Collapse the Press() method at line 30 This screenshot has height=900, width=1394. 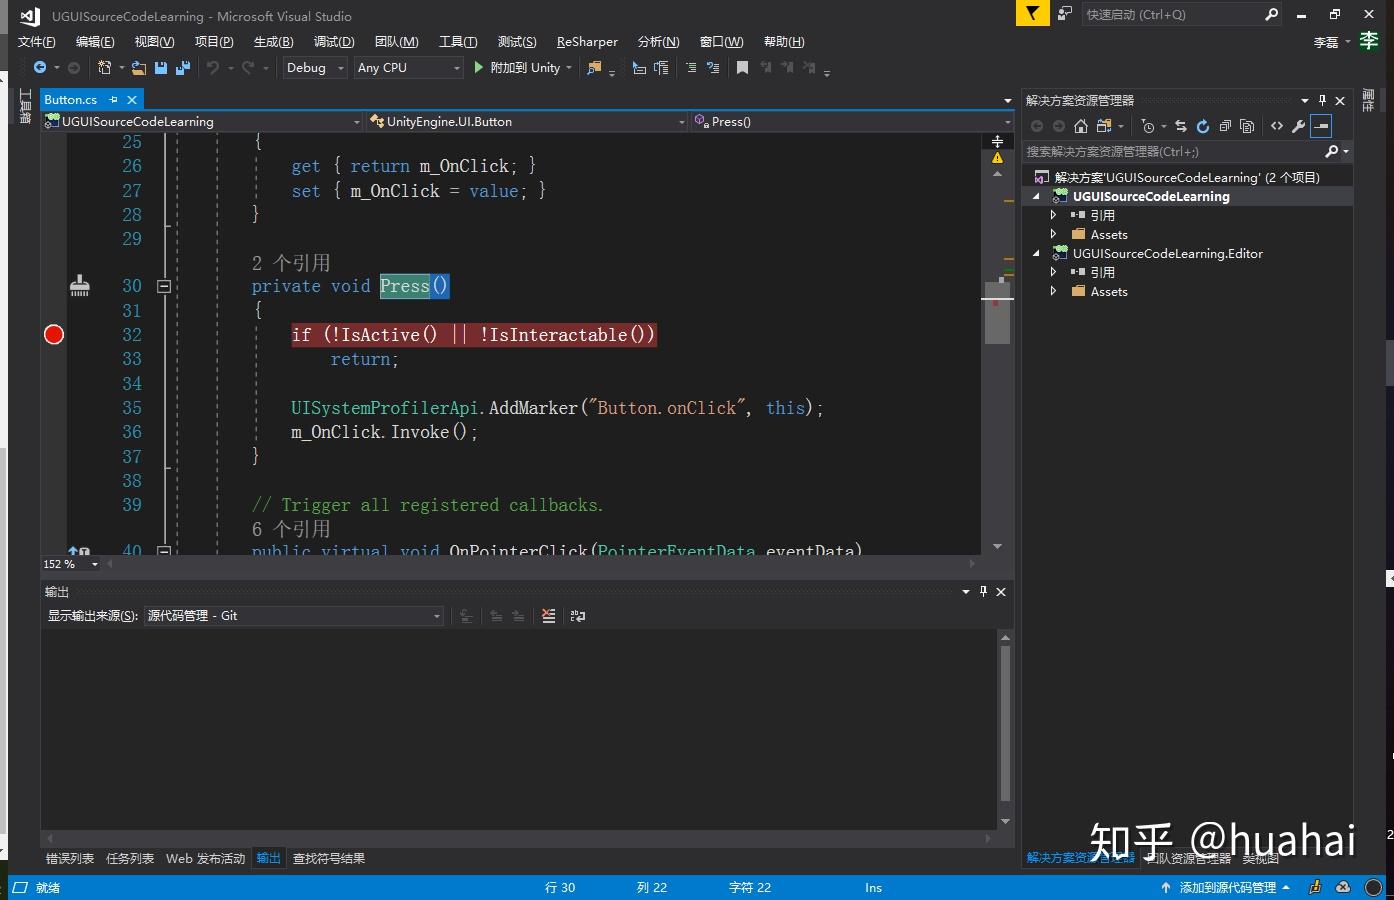tap(164, 286)
